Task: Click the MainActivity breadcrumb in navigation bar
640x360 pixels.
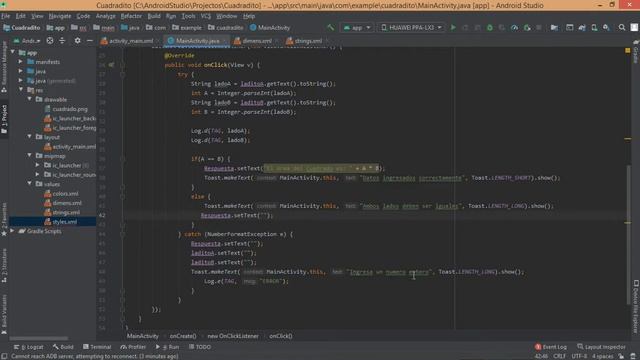Action: click(x=270, y=28)
